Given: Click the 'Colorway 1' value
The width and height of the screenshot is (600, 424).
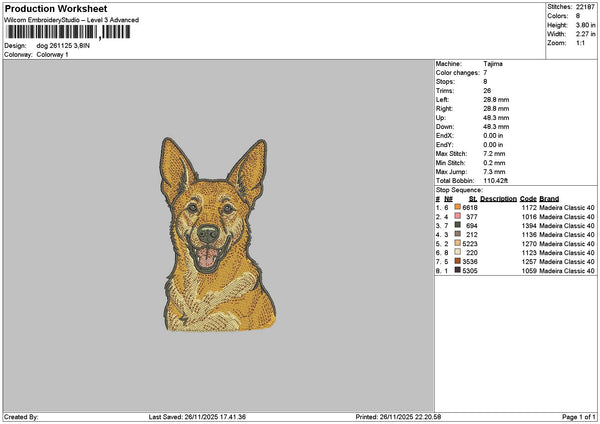Looking at the screenshot, I should pyautogui.click(x=52, y=55).
